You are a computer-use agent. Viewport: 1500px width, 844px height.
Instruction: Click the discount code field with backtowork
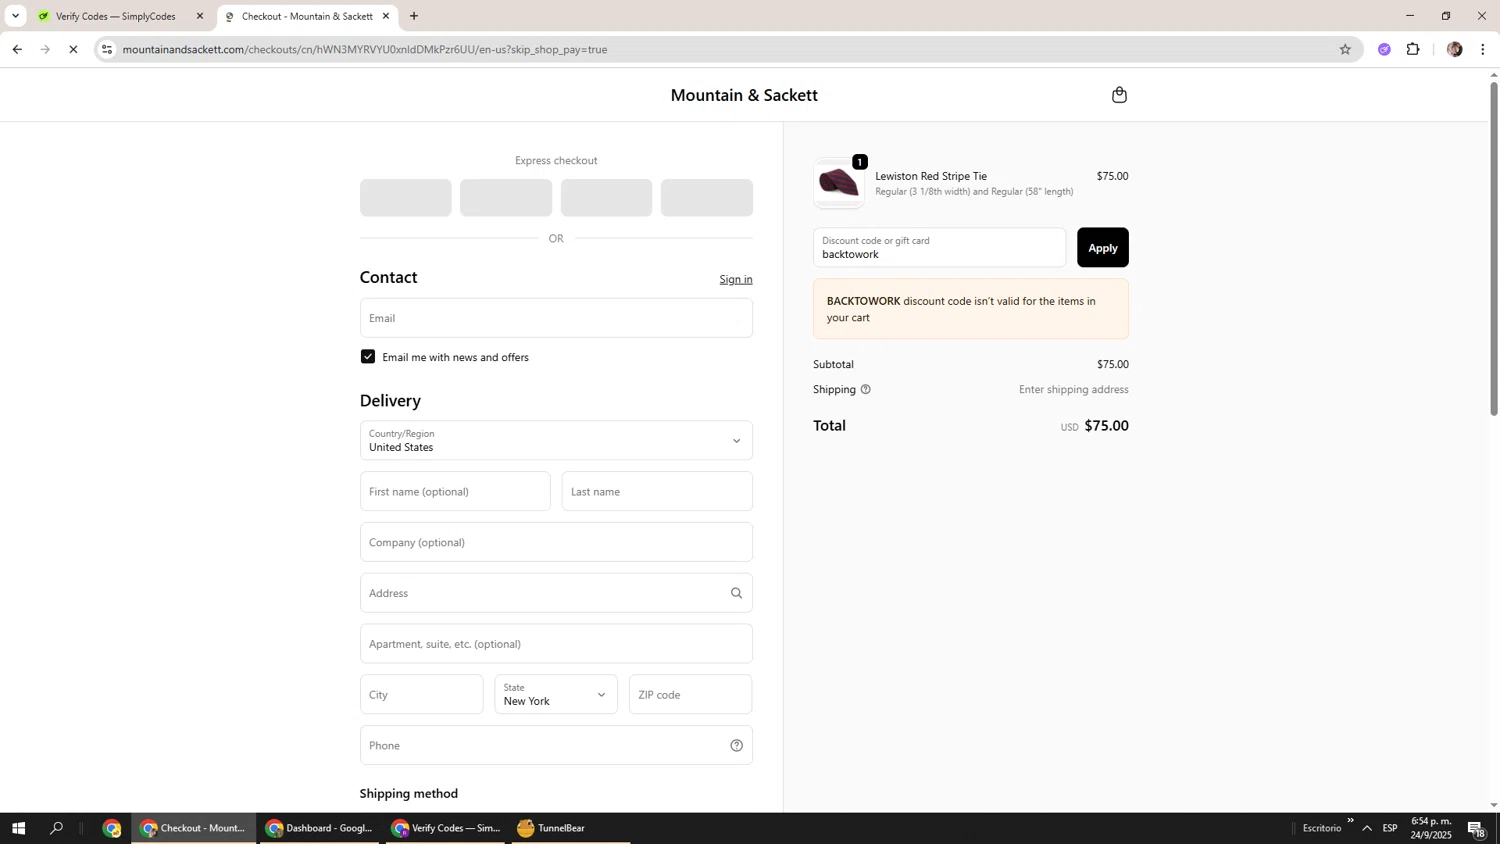(940, 248)
